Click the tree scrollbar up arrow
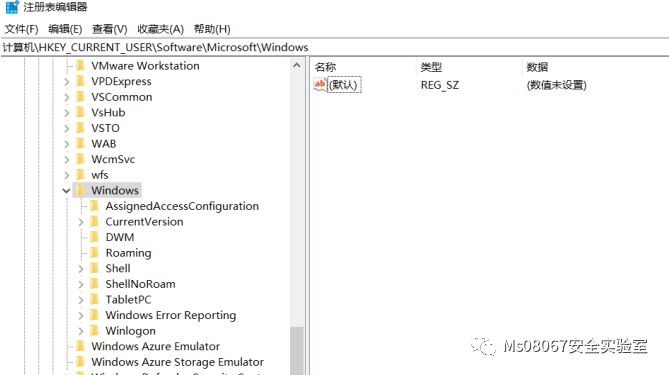The image size is (669, 375). click(x=297, y=65)
